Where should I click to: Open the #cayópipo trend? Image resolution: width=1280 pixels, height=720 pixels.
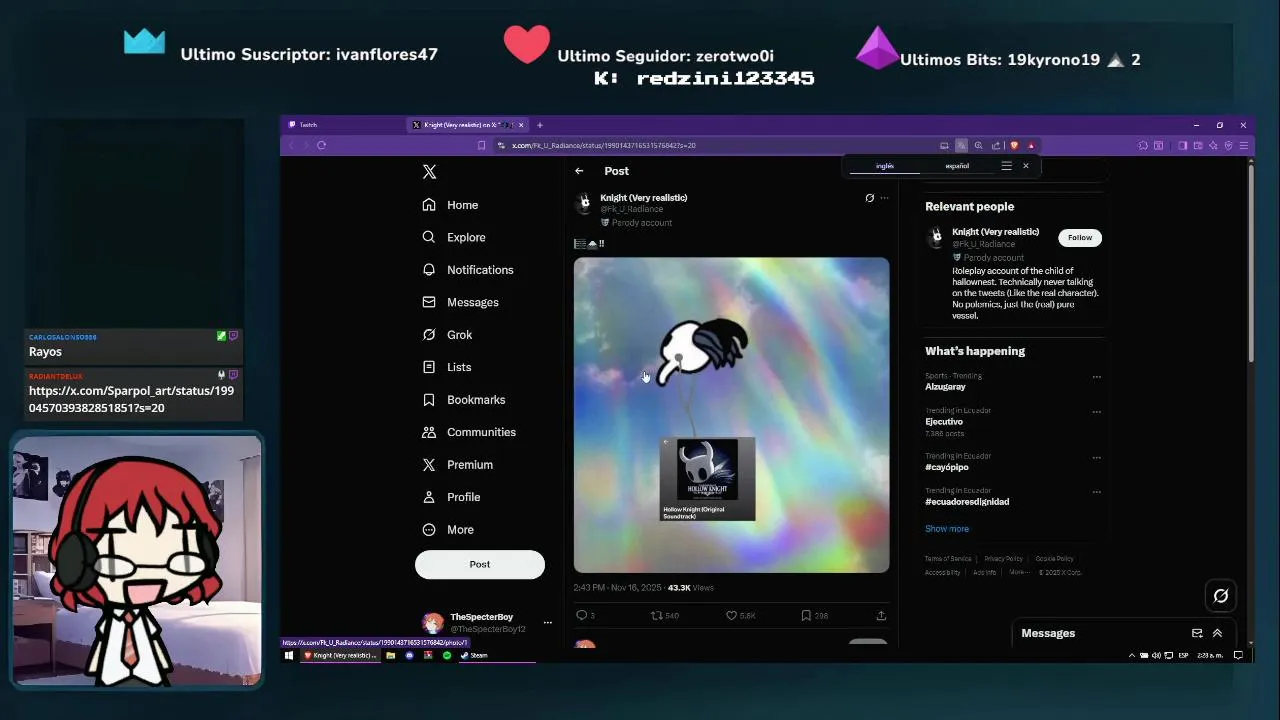click(x=947, y=467)
